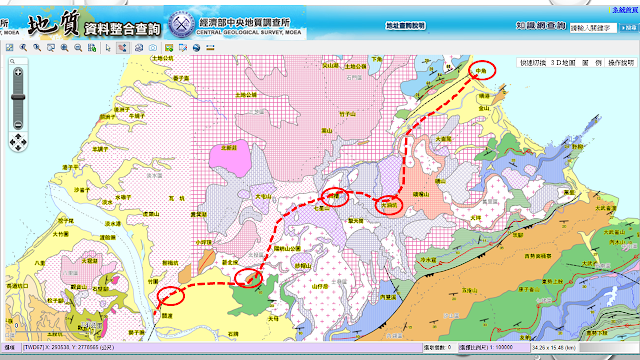This screenshot has height=360, width=640.
Task: Click the camera snapshot icon
Action: (x=153, y=48)
